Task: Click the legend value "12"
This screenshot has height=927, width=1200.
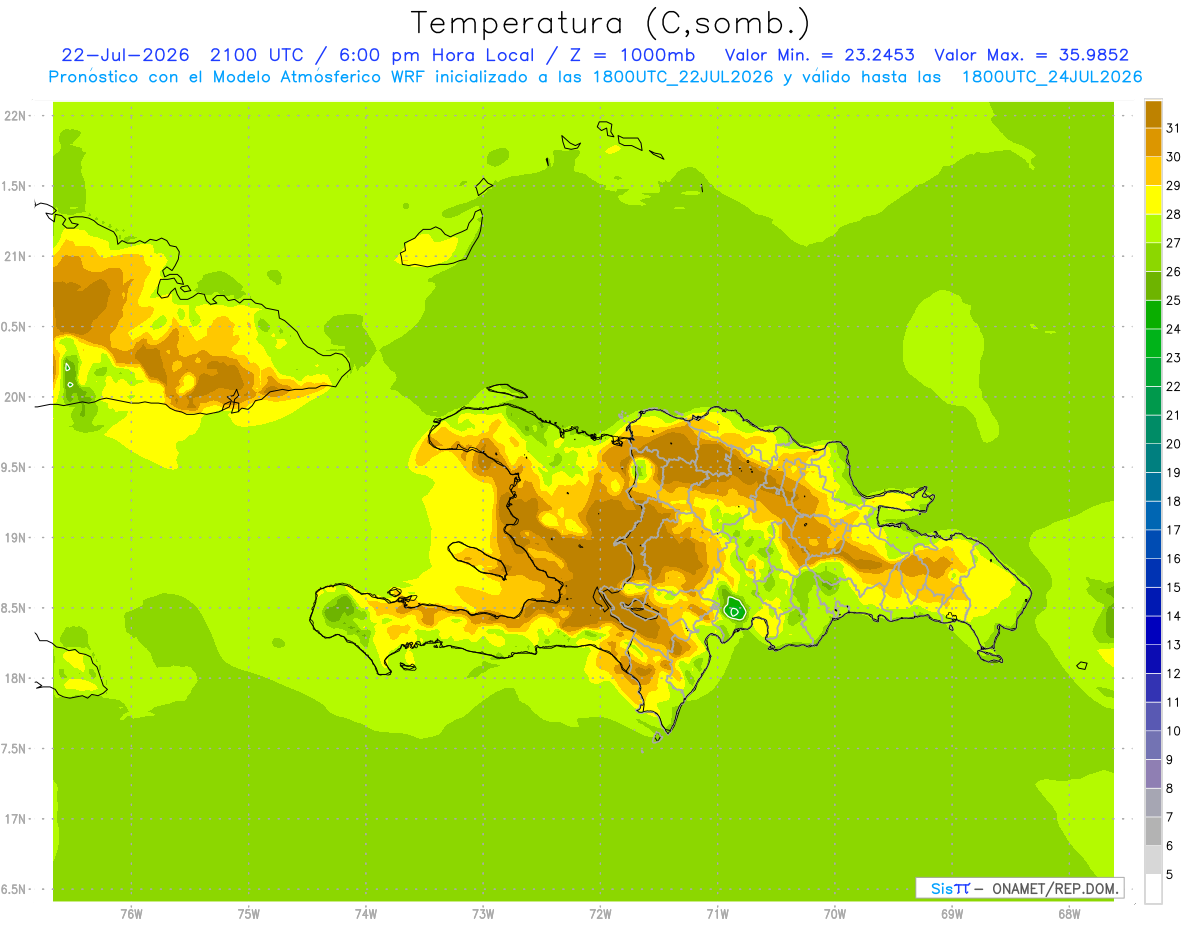Action: coord(1174,673)
